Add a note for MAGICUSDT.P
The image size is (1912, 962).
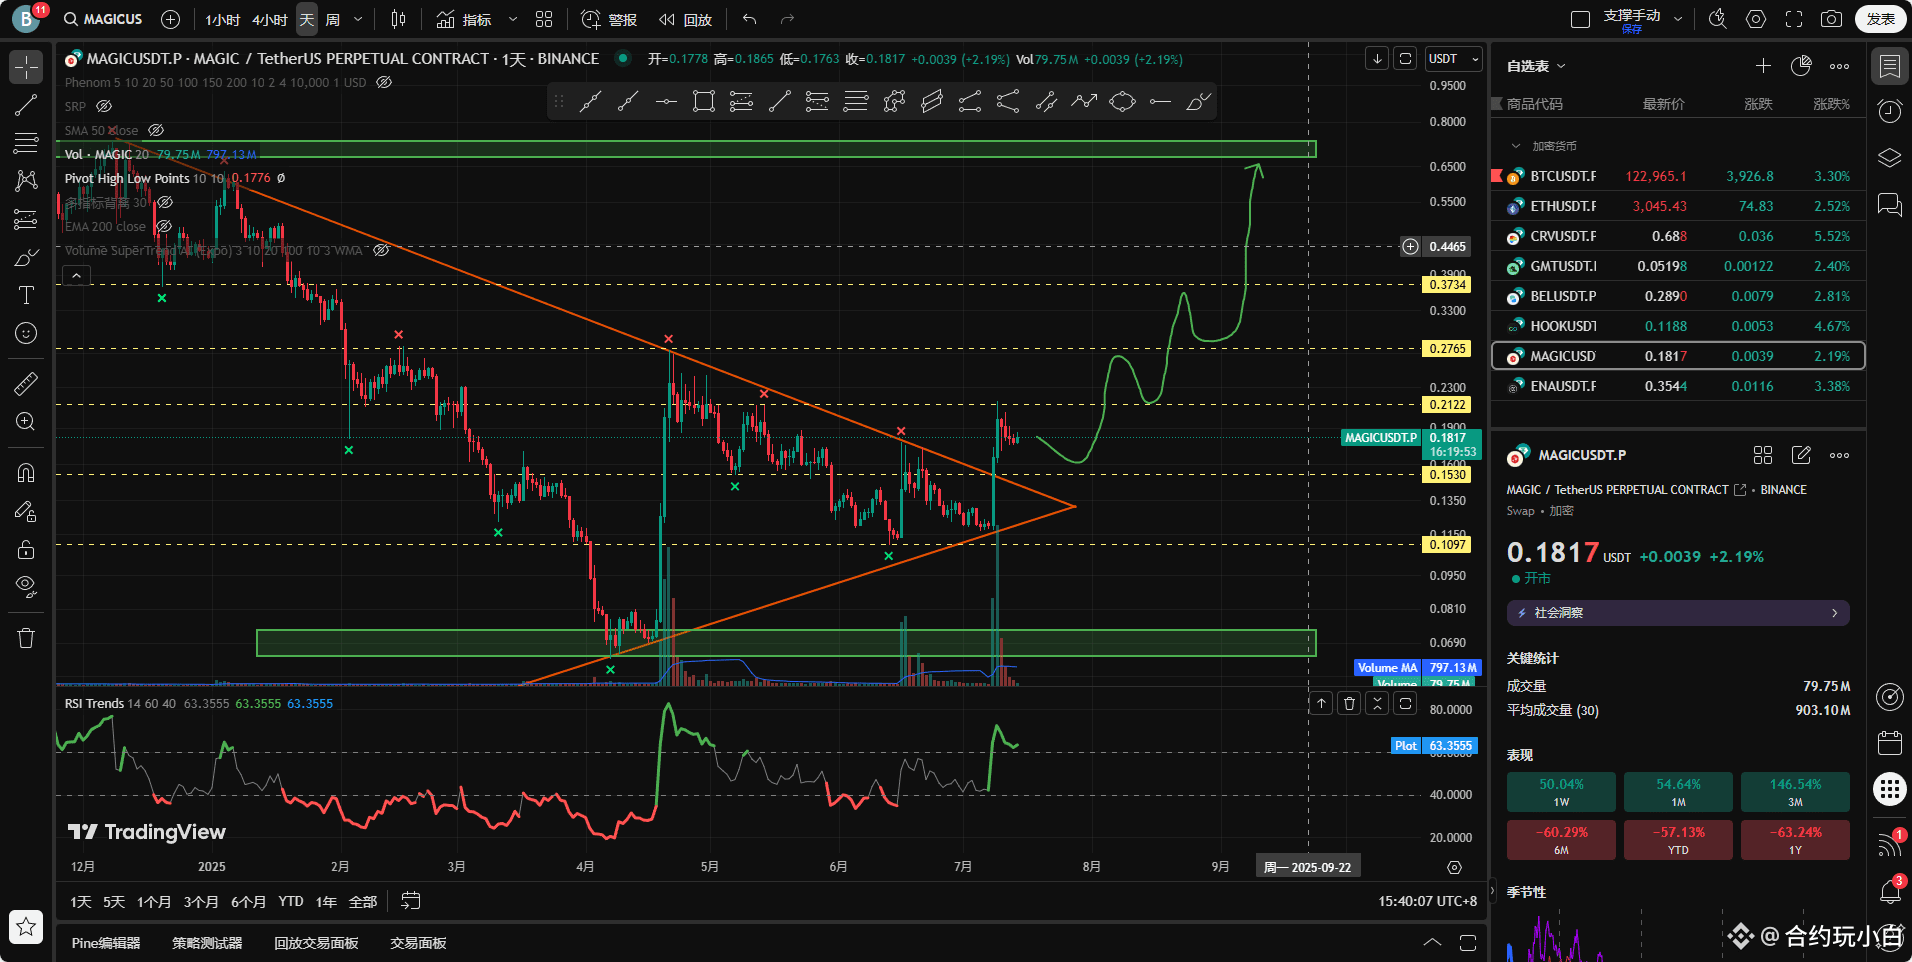(1801, 455)
